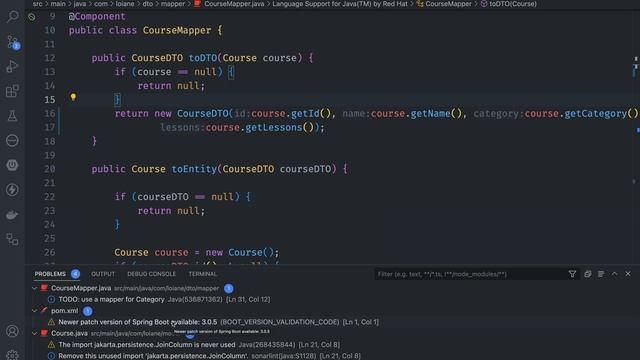Screen dimensions: 640x360
Task: Focus the problems filter input field
Action: click(x=471, y=274)
